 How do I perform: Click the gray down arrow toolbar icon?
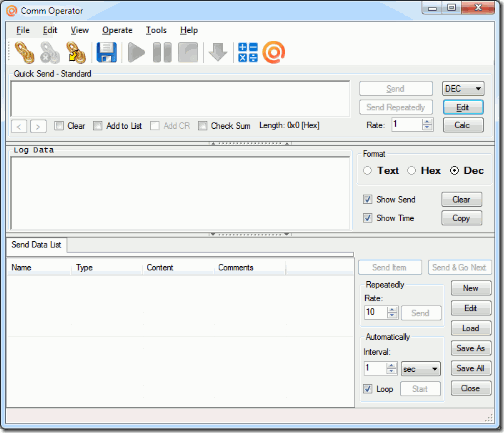[x=218, y=52]
